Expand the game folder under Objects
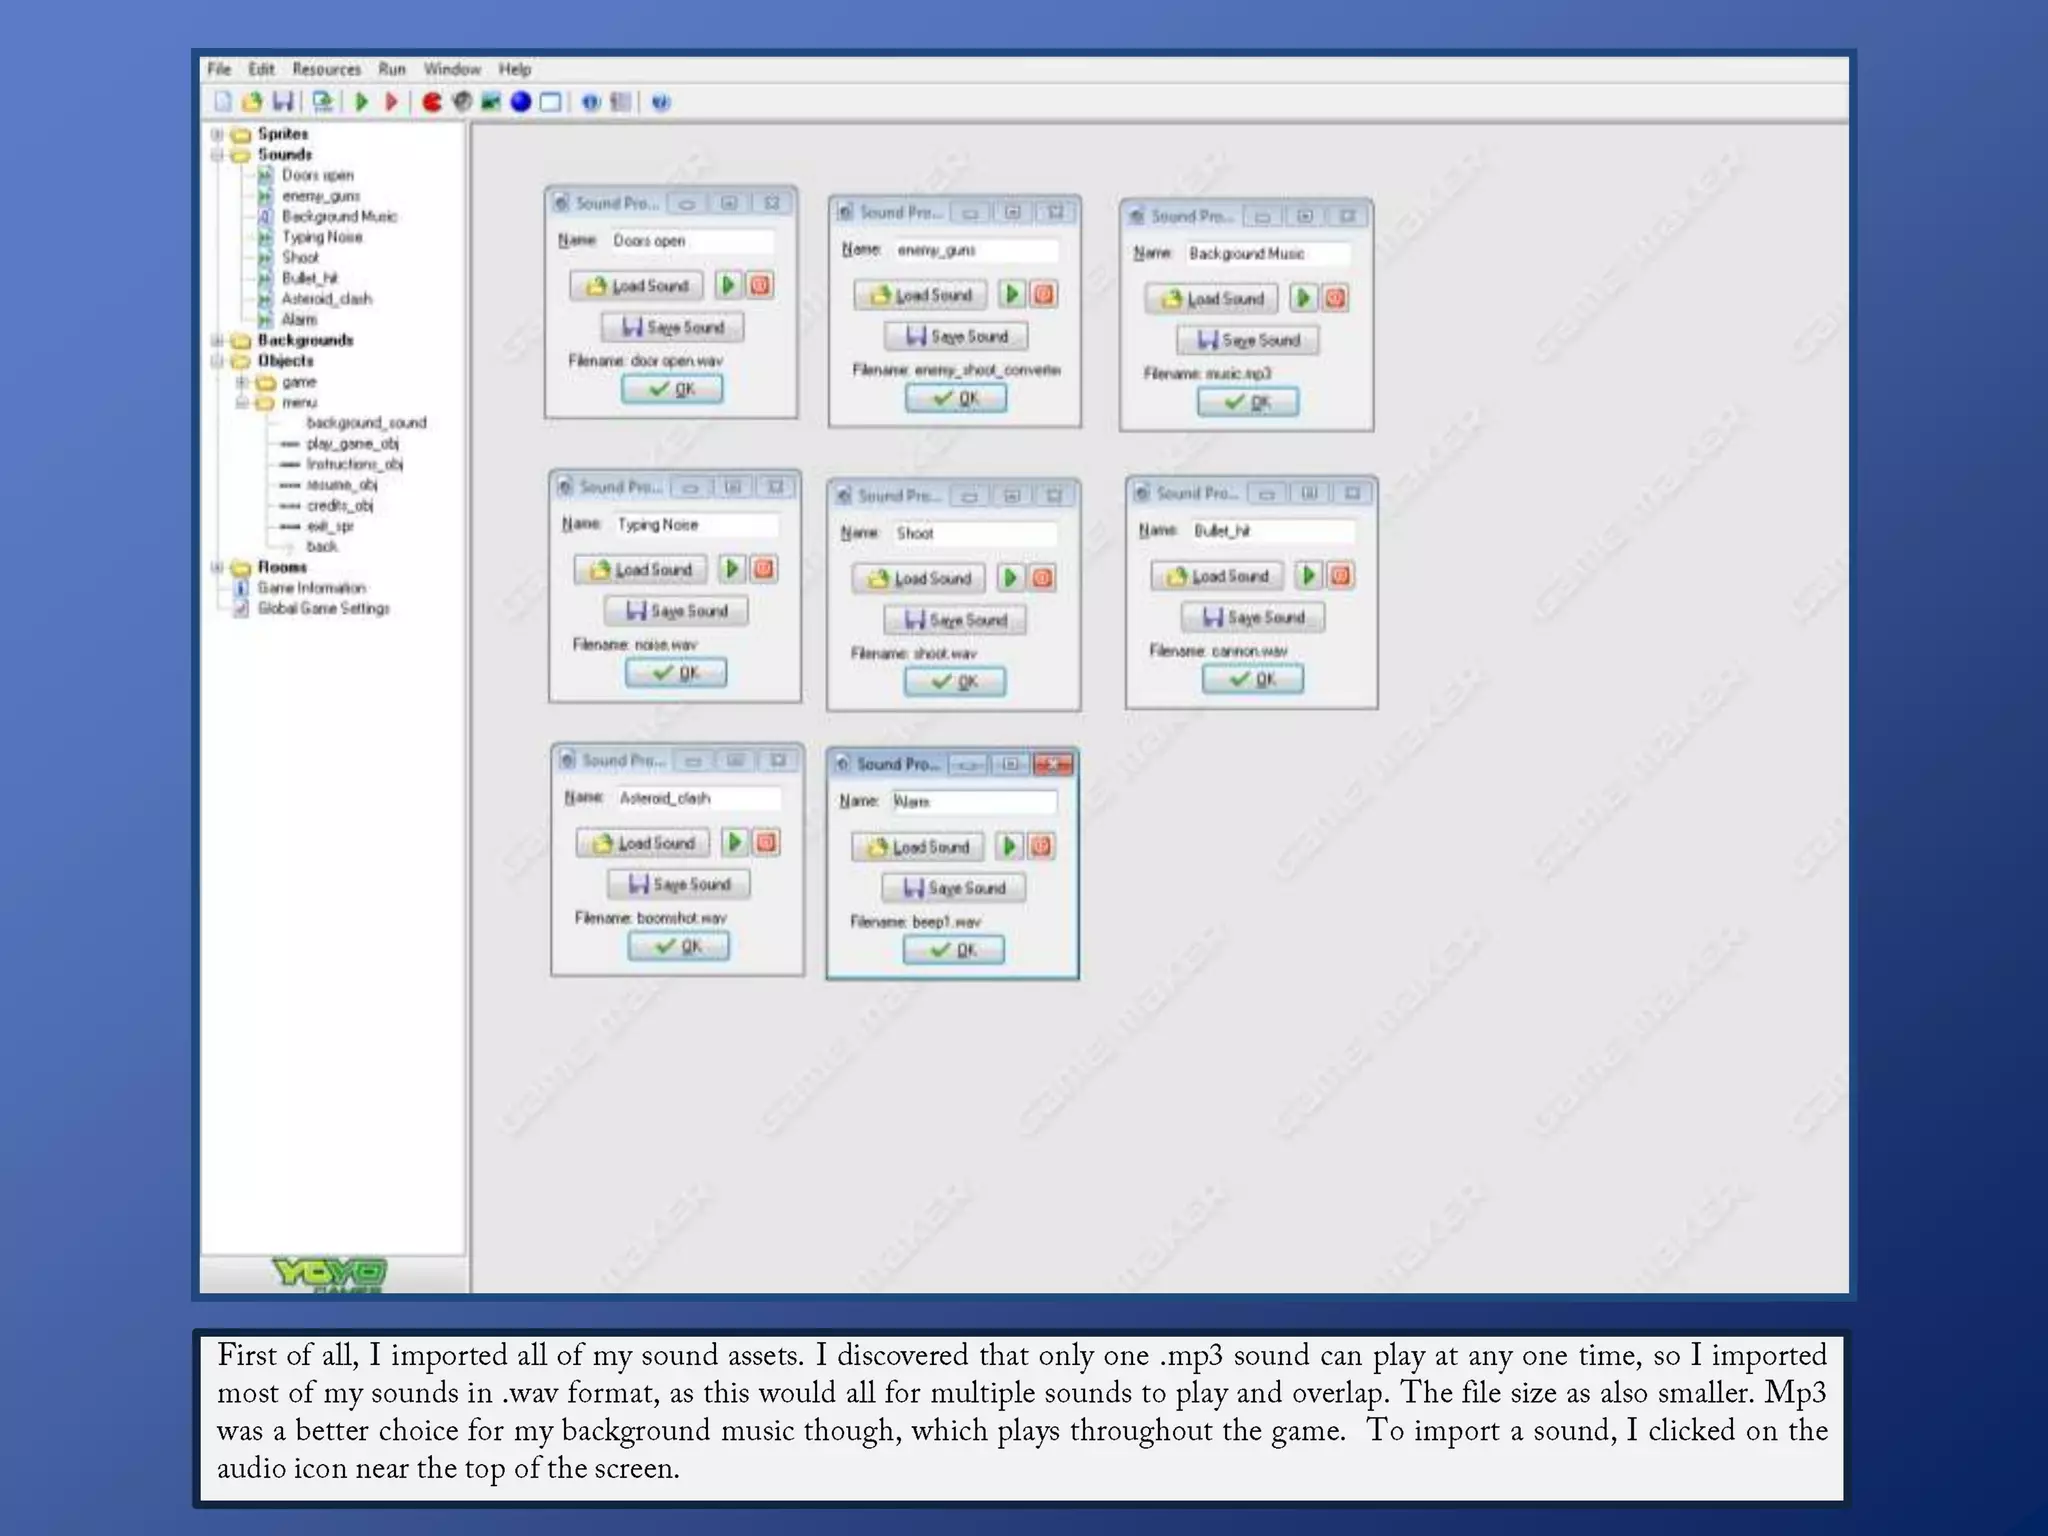The image size is (2048, 1536). point(242,382)
